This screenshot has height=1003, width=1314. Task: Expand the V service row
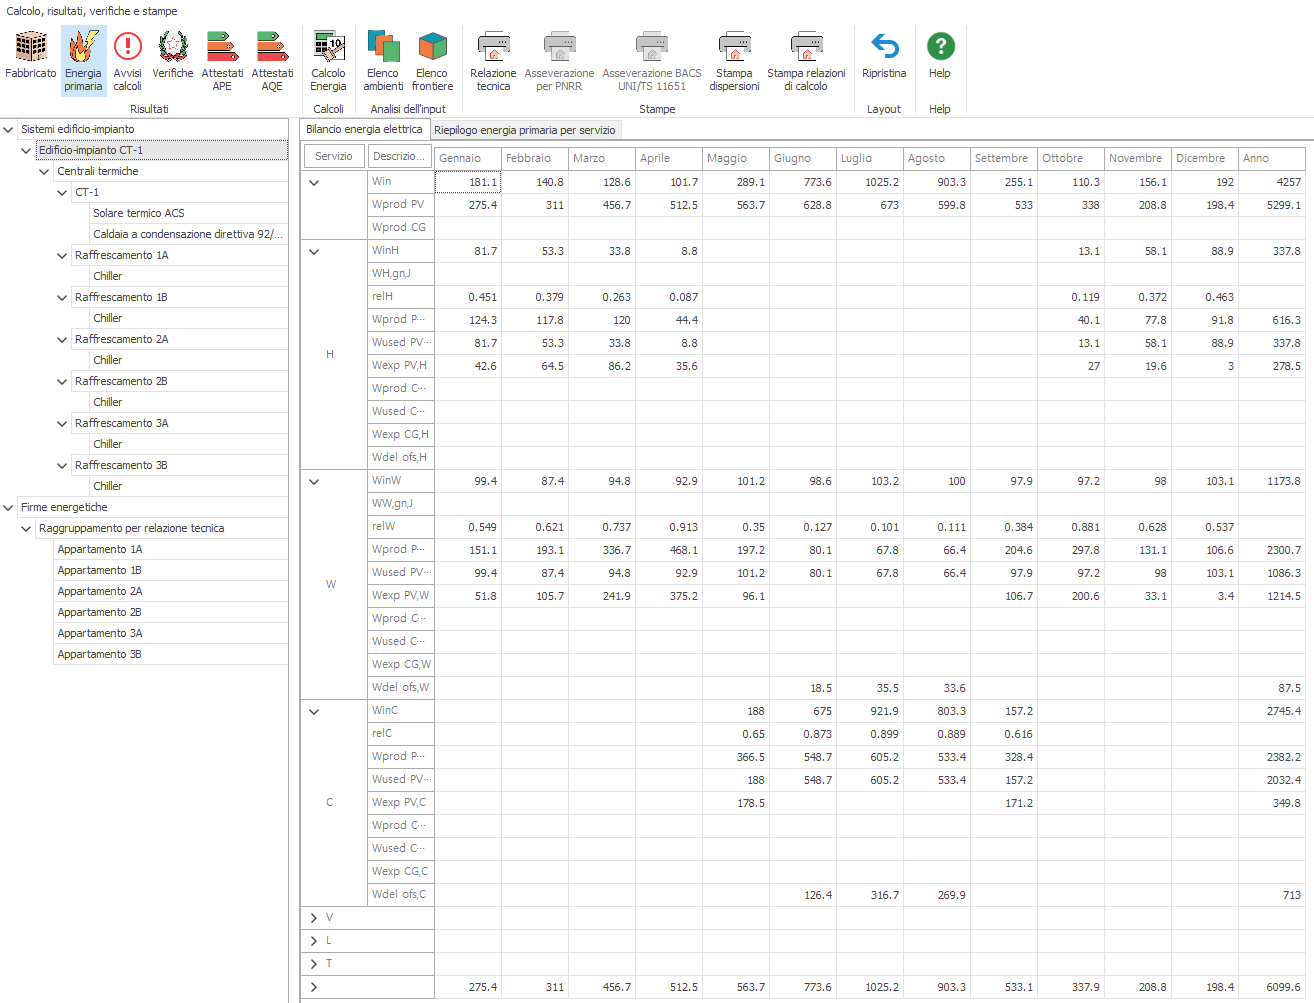pos(314,918)
